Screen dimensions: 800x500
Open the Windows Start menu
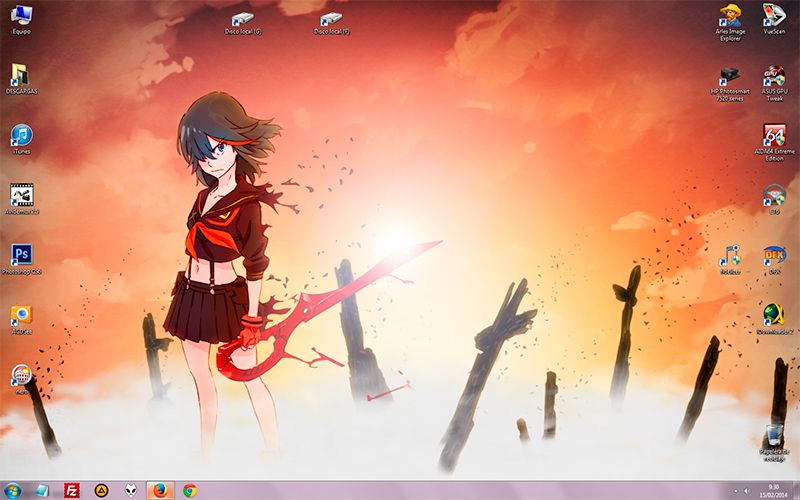pos(12,491)
